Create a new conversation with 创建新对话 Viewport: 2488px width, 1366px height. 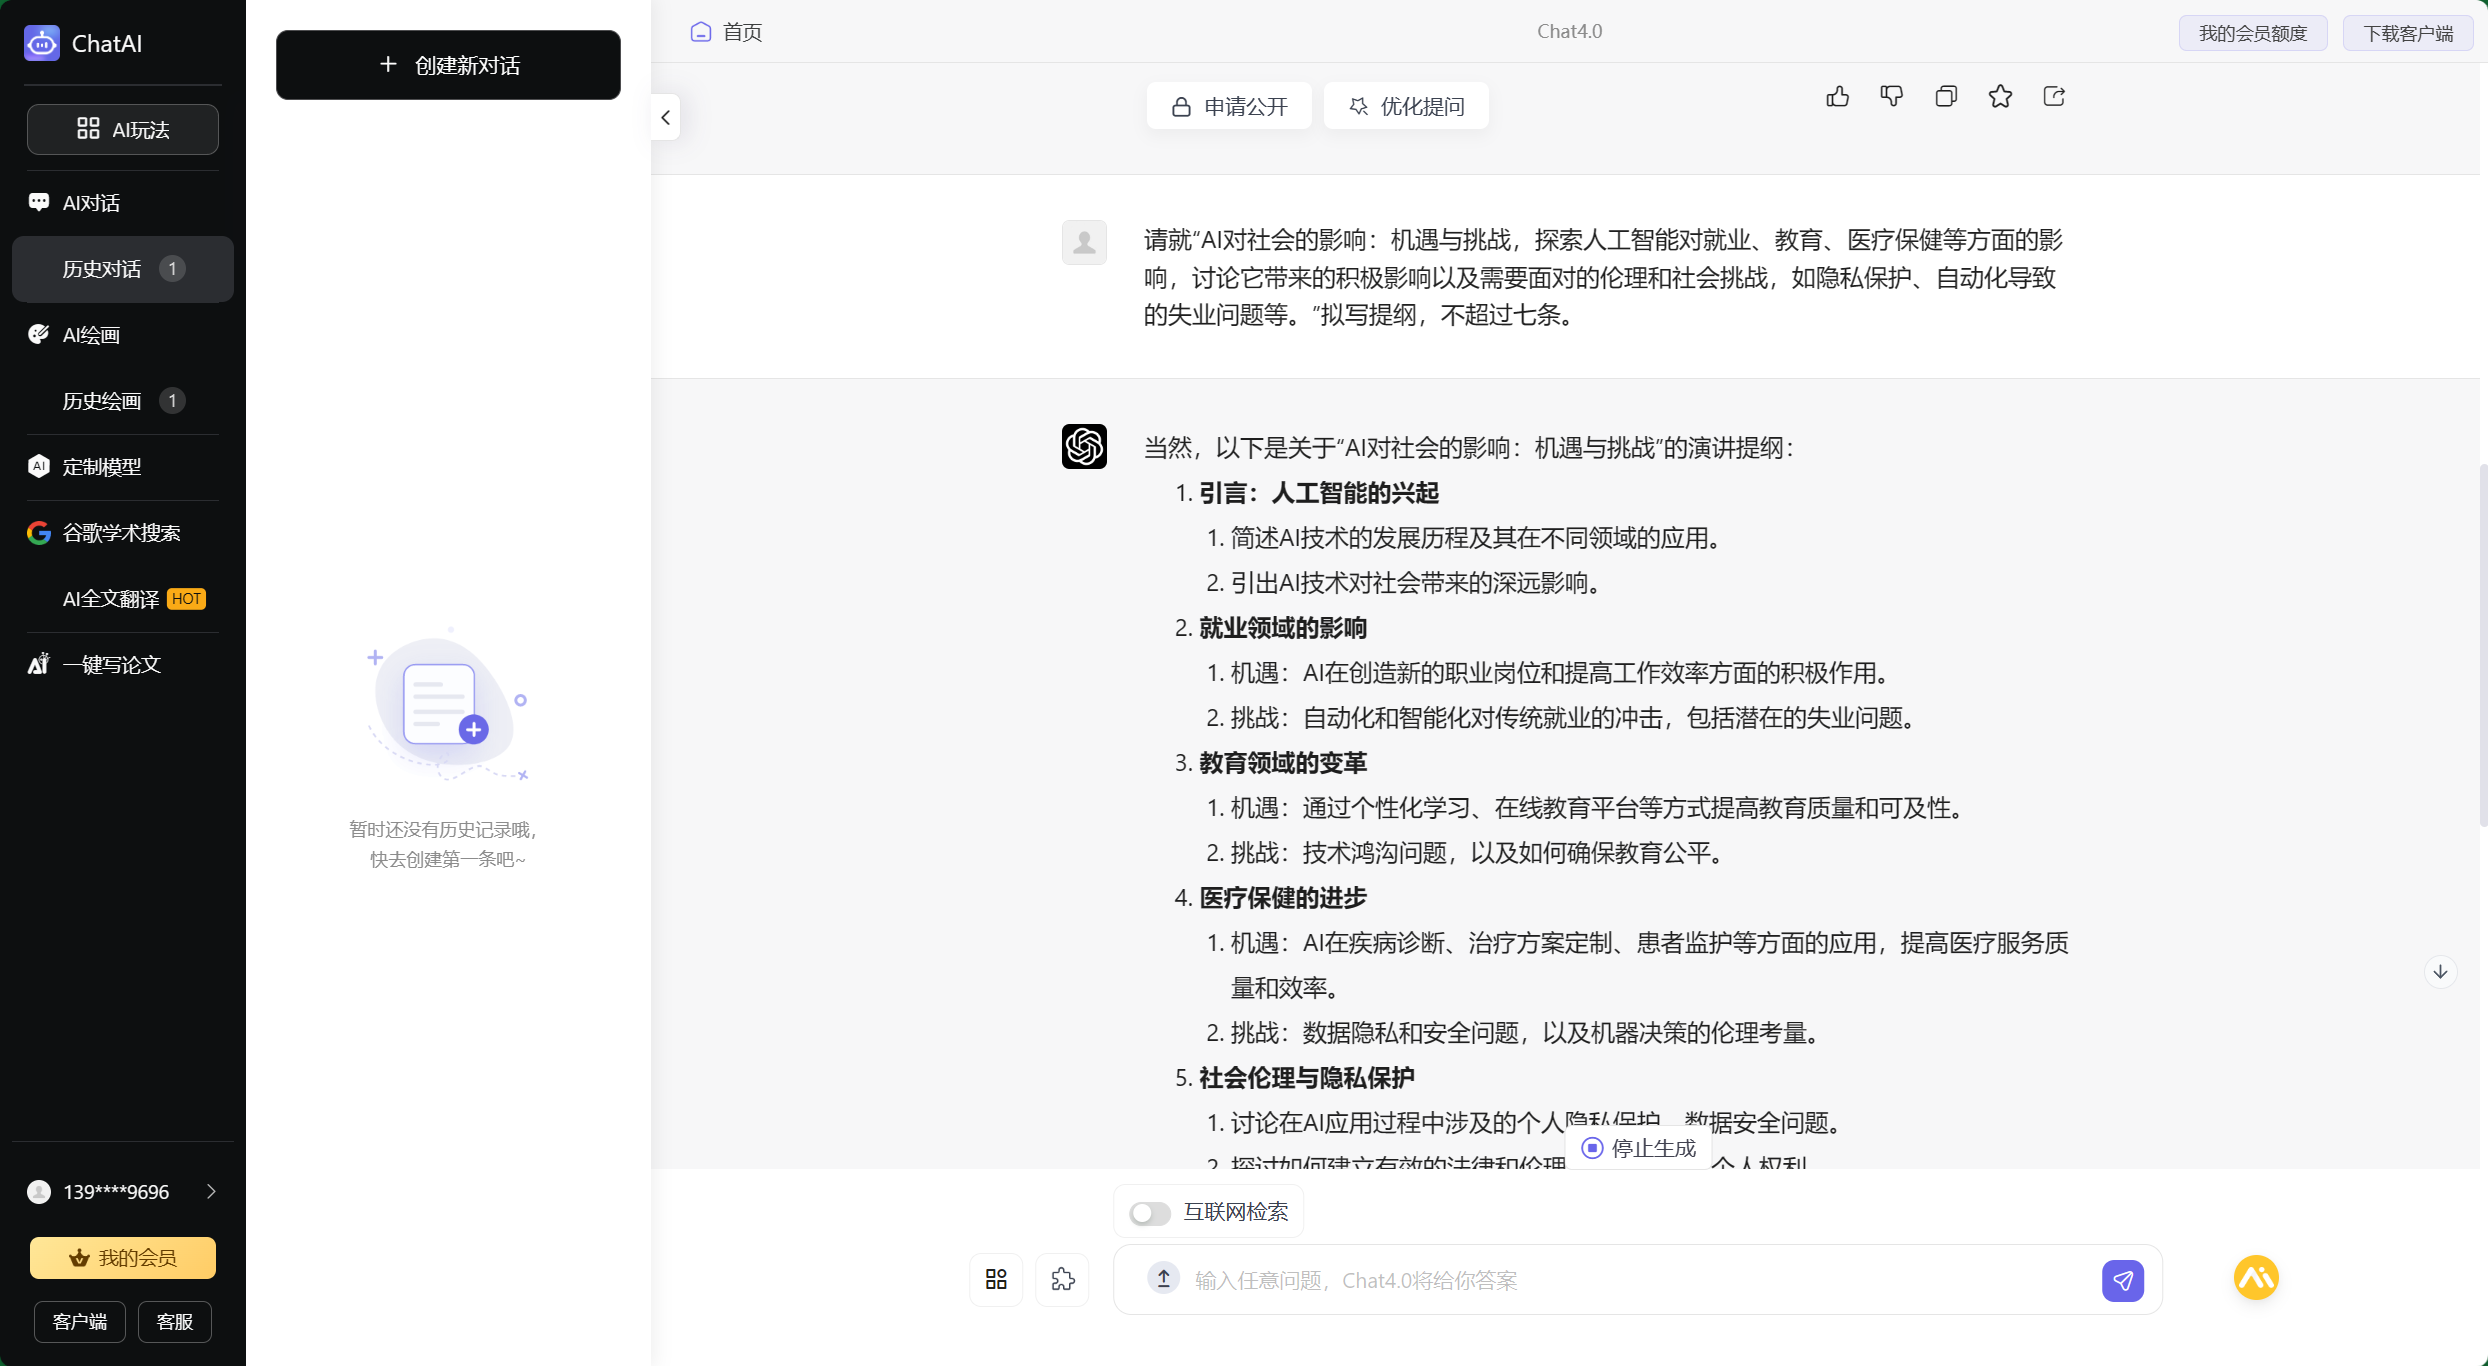click(x=448, y=65)
